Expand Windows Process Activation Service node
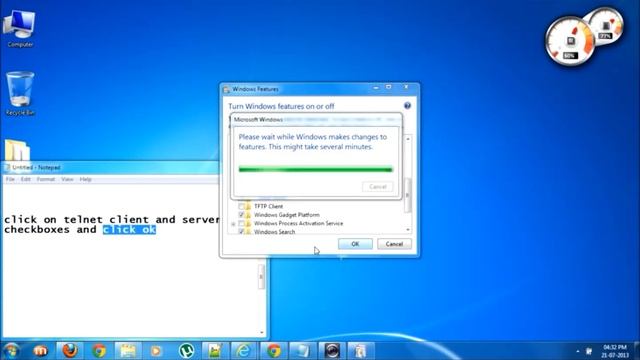 coord(233,224)
